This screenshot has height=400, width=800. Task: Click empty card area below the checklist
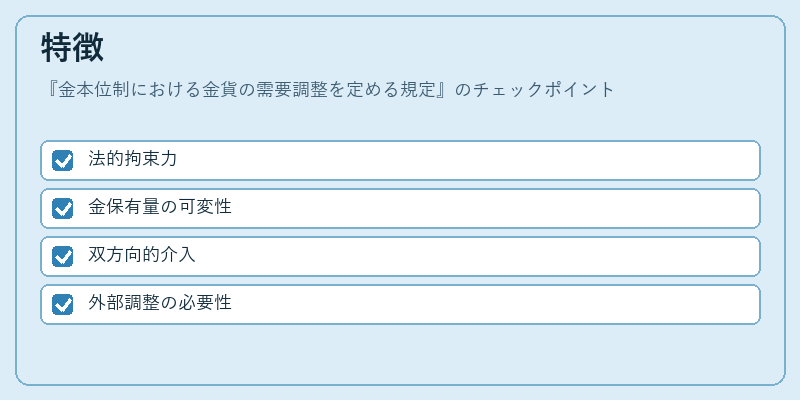click(x=400, y=354)
